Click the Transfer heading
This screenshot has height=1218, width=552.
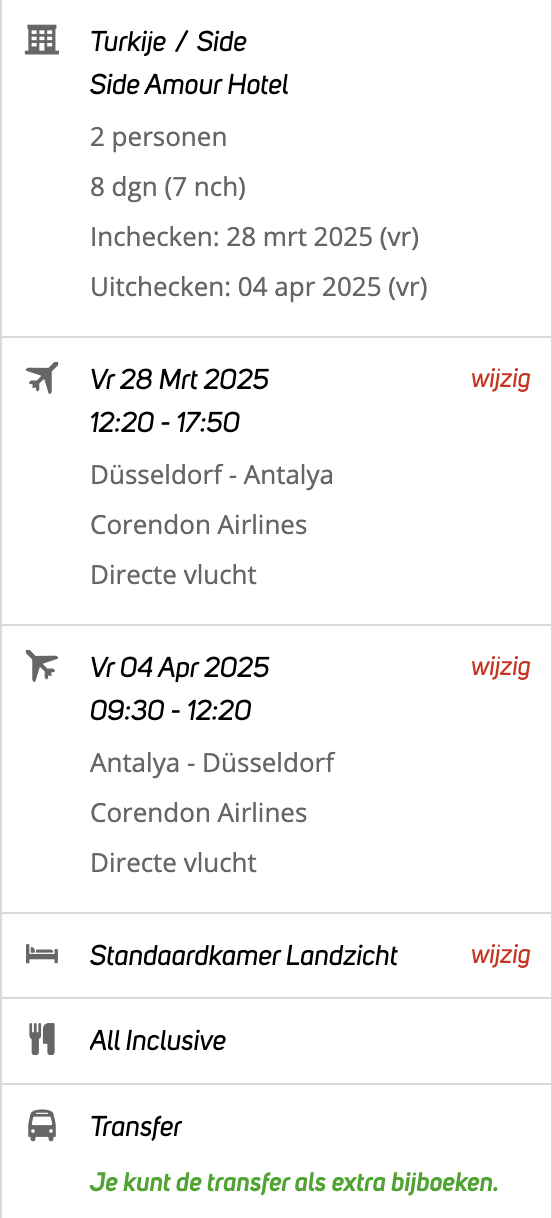136,1127
